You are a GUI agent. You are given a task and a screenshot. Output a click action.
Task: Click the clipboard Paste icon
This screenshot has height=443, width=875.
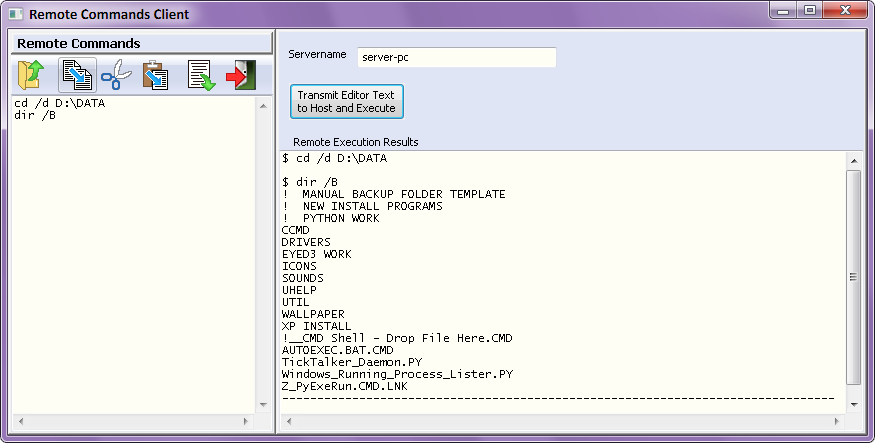click(154, 75)
